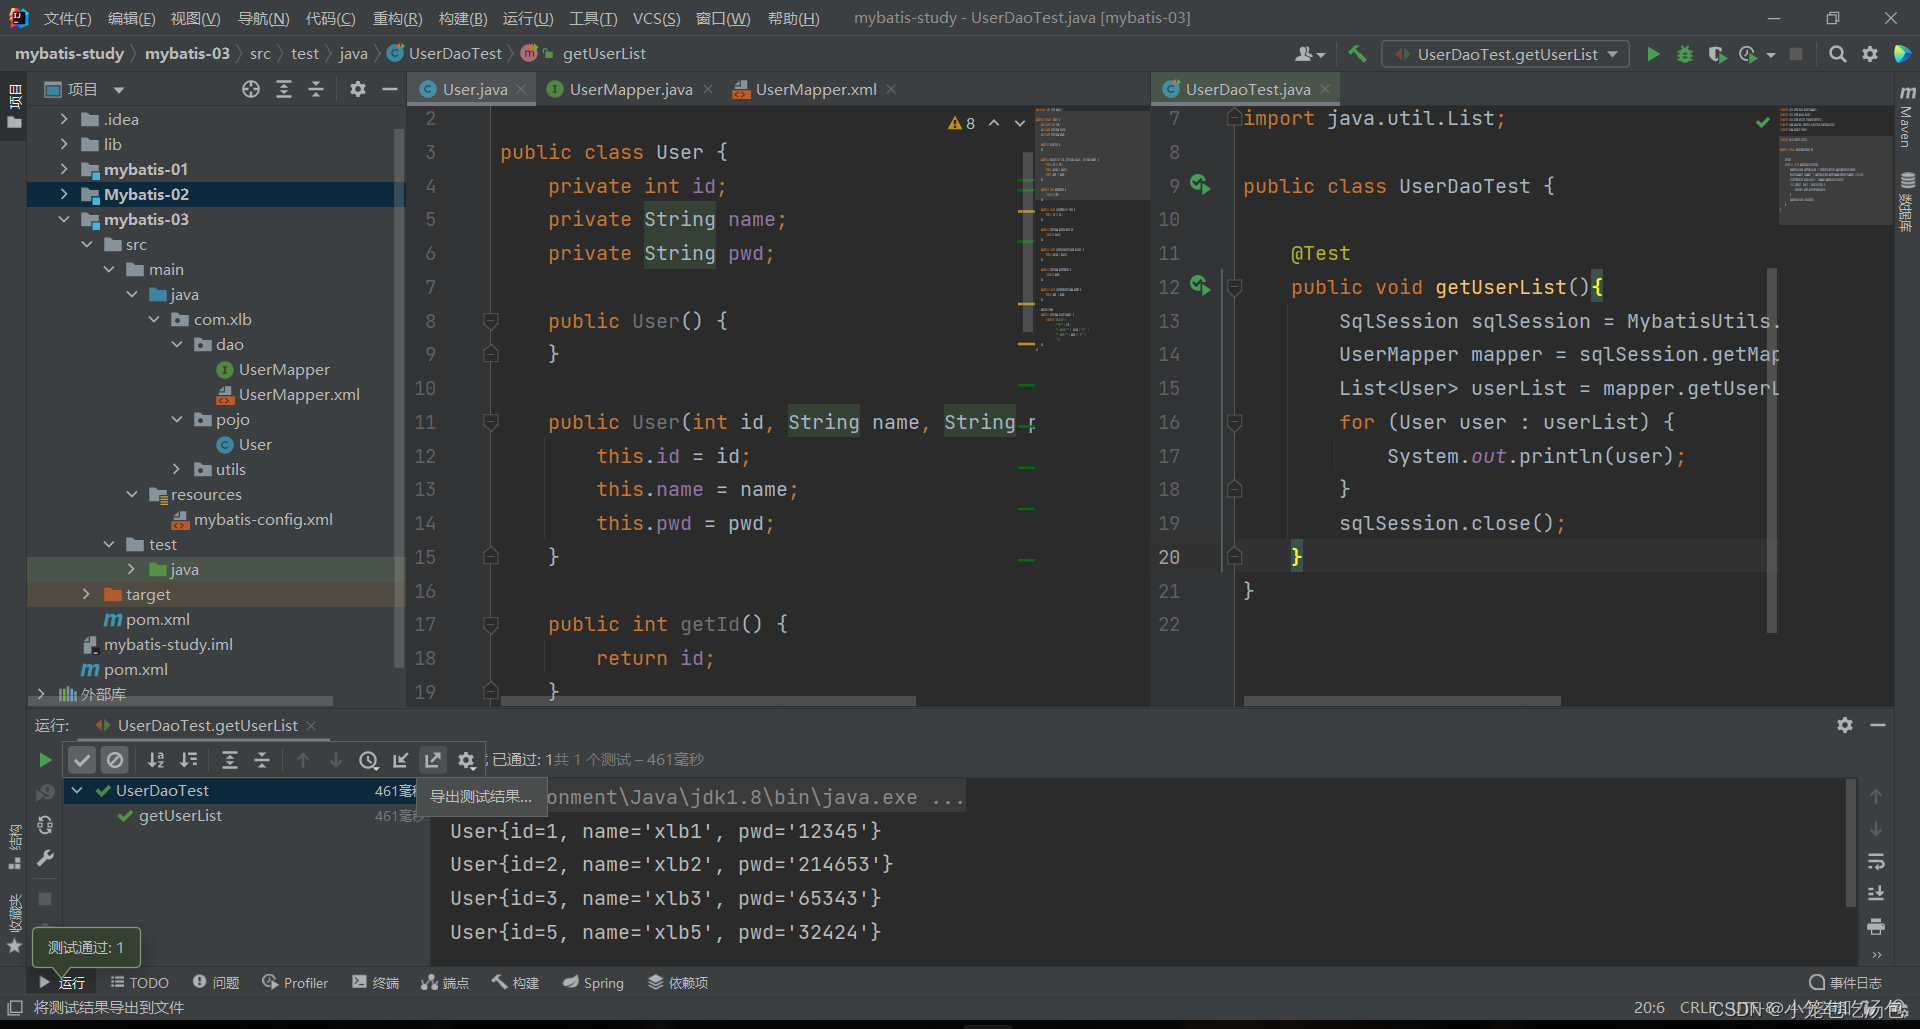Toggle showing passed tests
Screen dimensions: 1920x1029
[x=82, y=760]
